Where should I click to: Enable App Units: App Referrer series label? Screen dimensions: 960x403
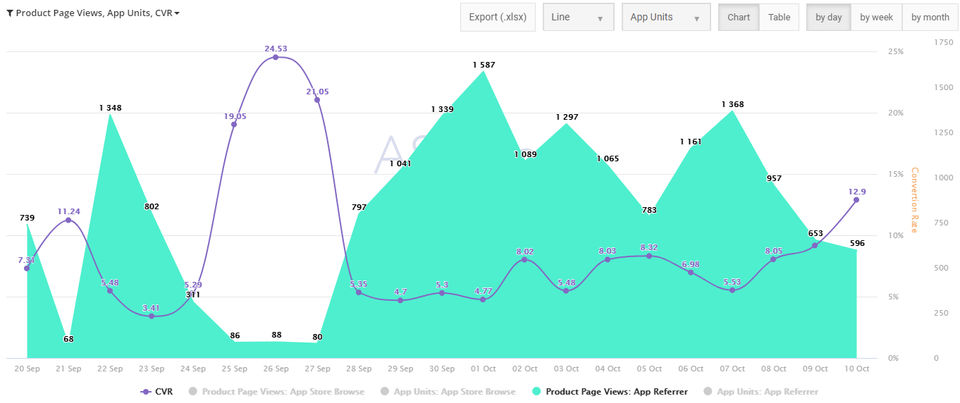[771, 391]
